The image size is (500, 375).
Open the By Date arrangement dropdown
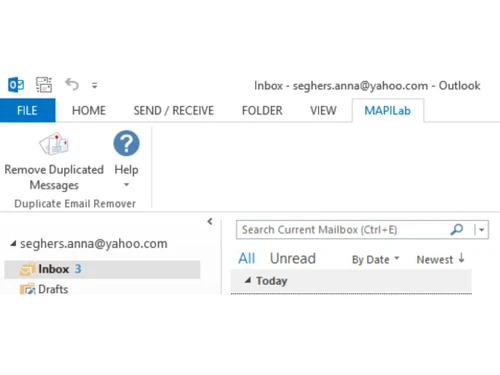[376, 259]
